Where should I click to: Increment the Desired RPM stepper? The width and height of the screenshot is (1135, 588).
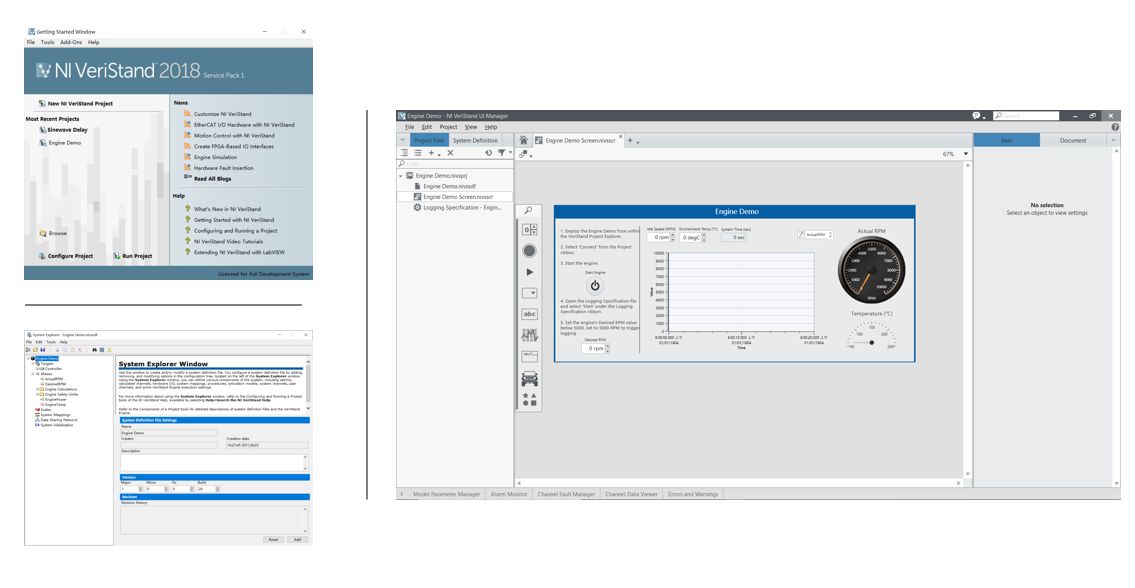coord(607,345)
